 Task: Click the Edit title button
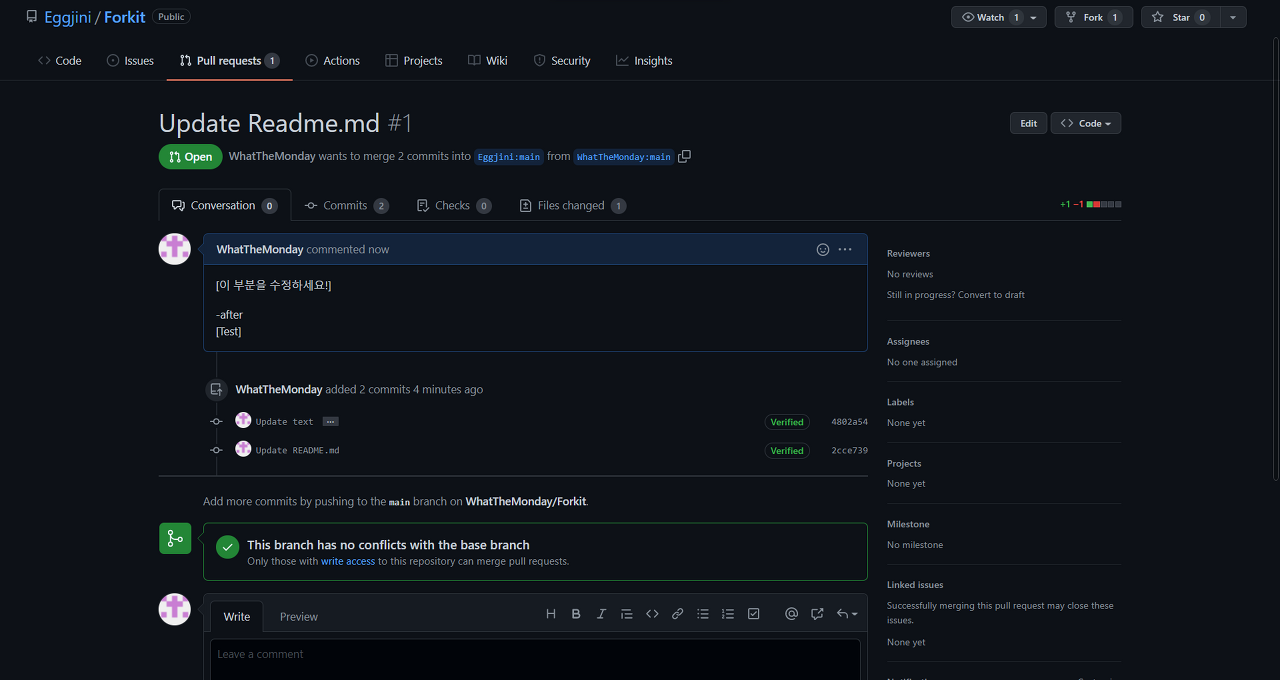[1029, 123]
